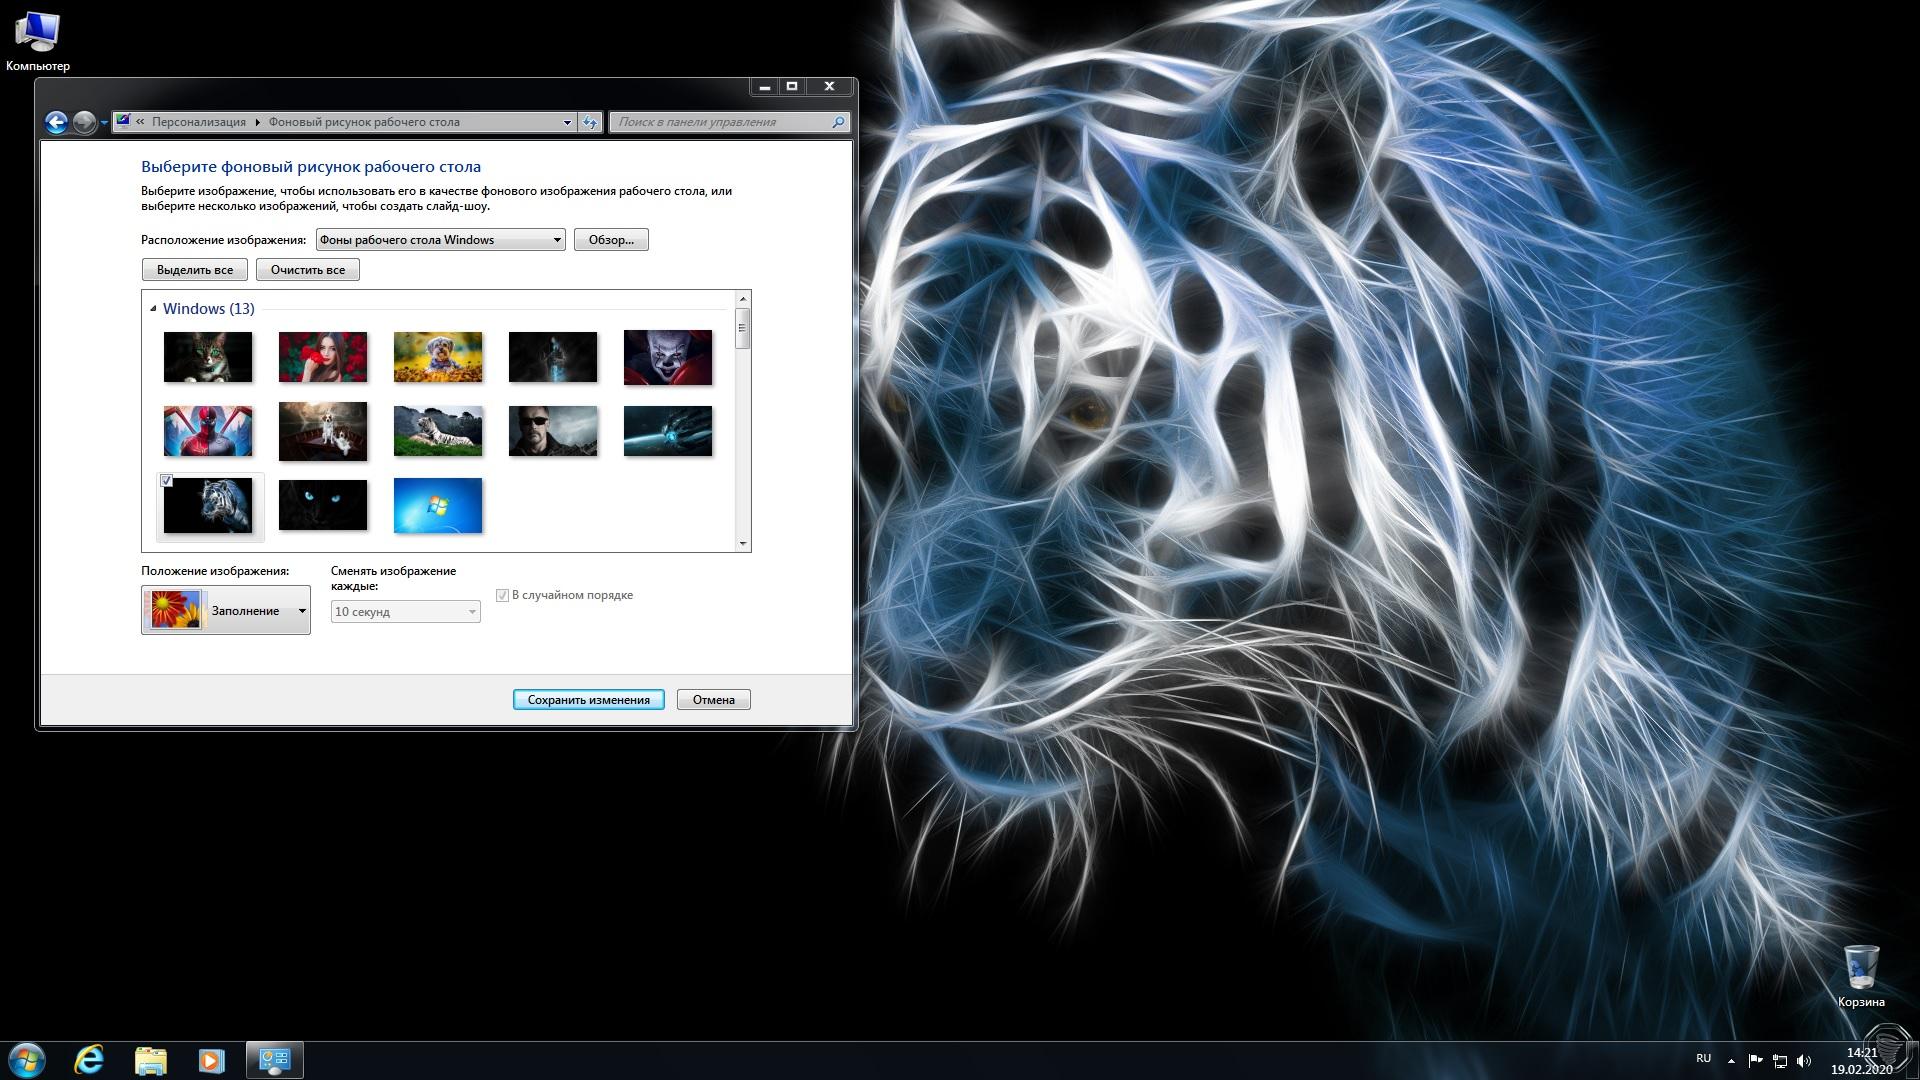The width and height of the screenshot is (1920, 1080).
Task: Click the 'Очистить все' button
Action: [x=308, y=270]
